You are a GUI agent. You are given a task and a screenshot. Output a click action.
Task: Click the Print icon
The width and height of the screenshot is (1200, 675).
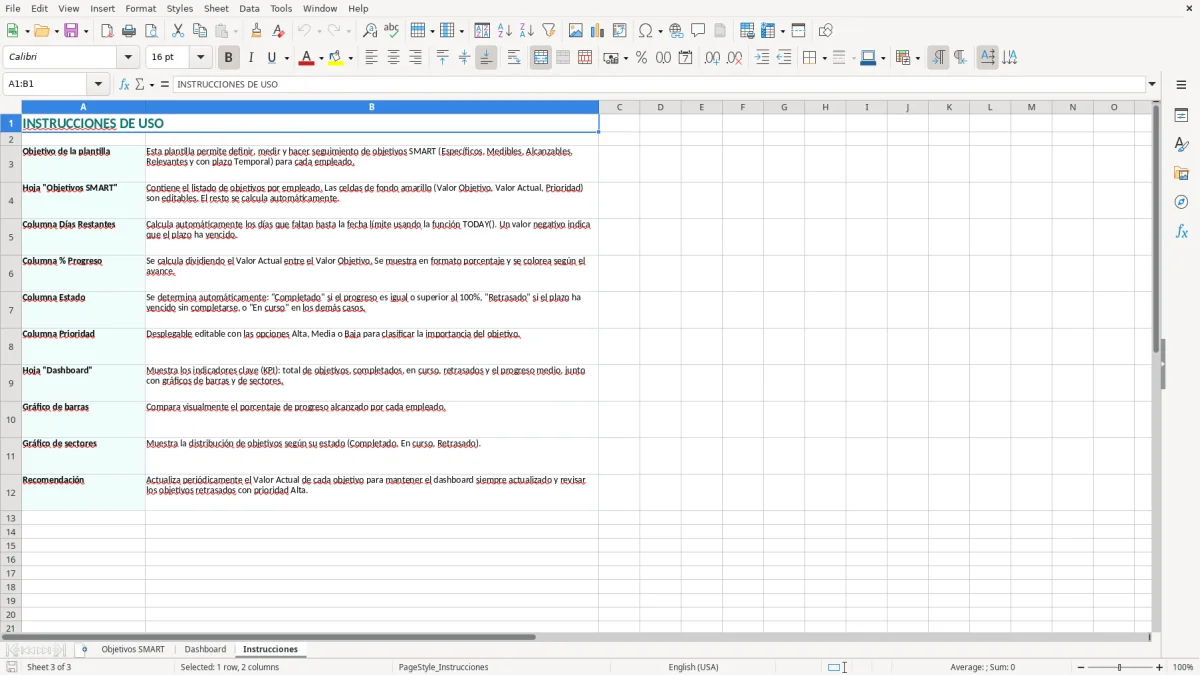[x=129, y=31]
